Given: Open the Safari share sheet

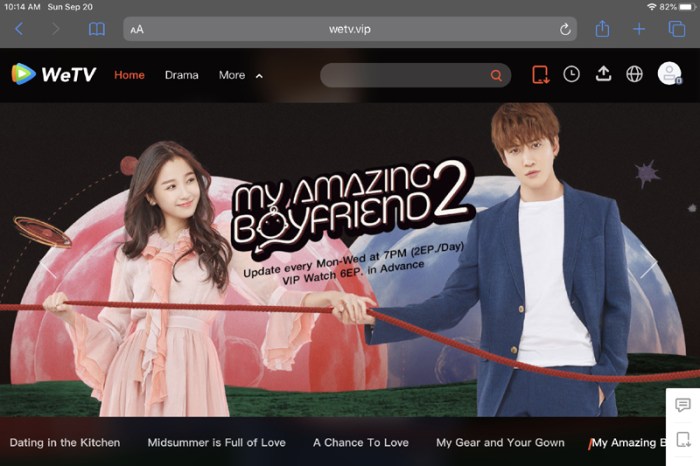Looking at the screenshot, I should pos(602,29).
